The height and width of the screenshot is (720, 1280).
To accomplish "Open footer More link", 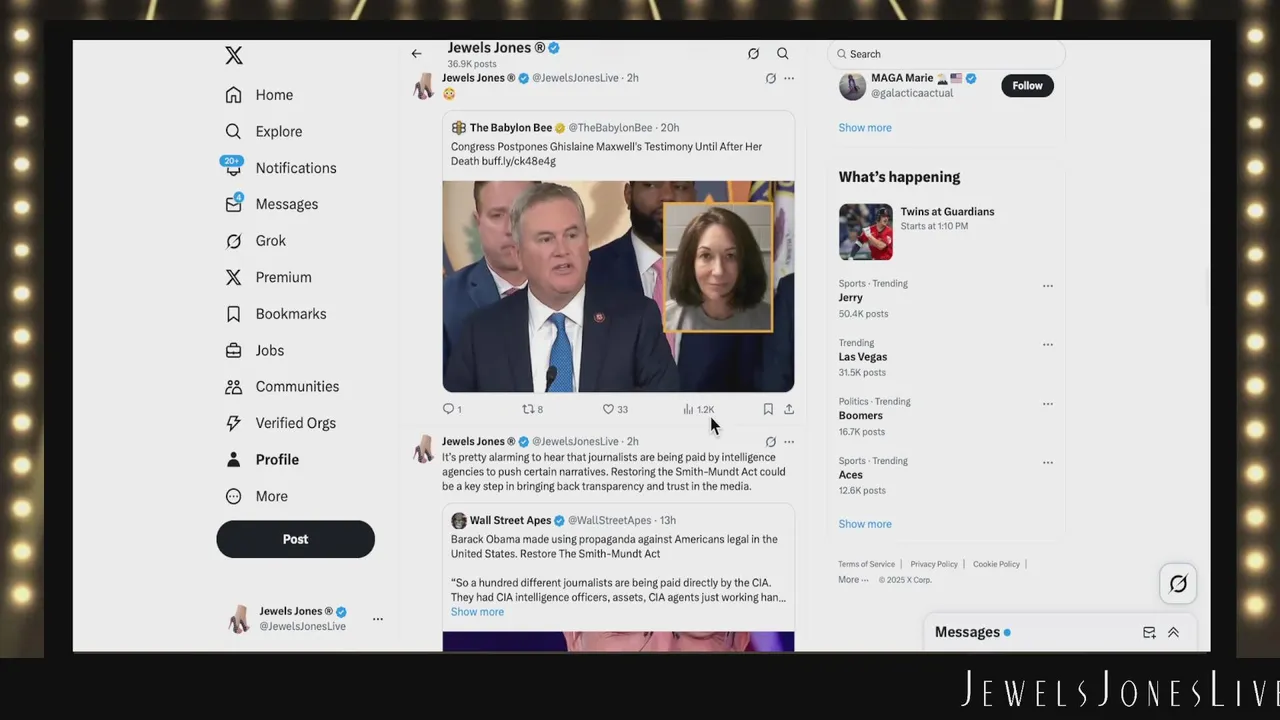I will point(853,580).
